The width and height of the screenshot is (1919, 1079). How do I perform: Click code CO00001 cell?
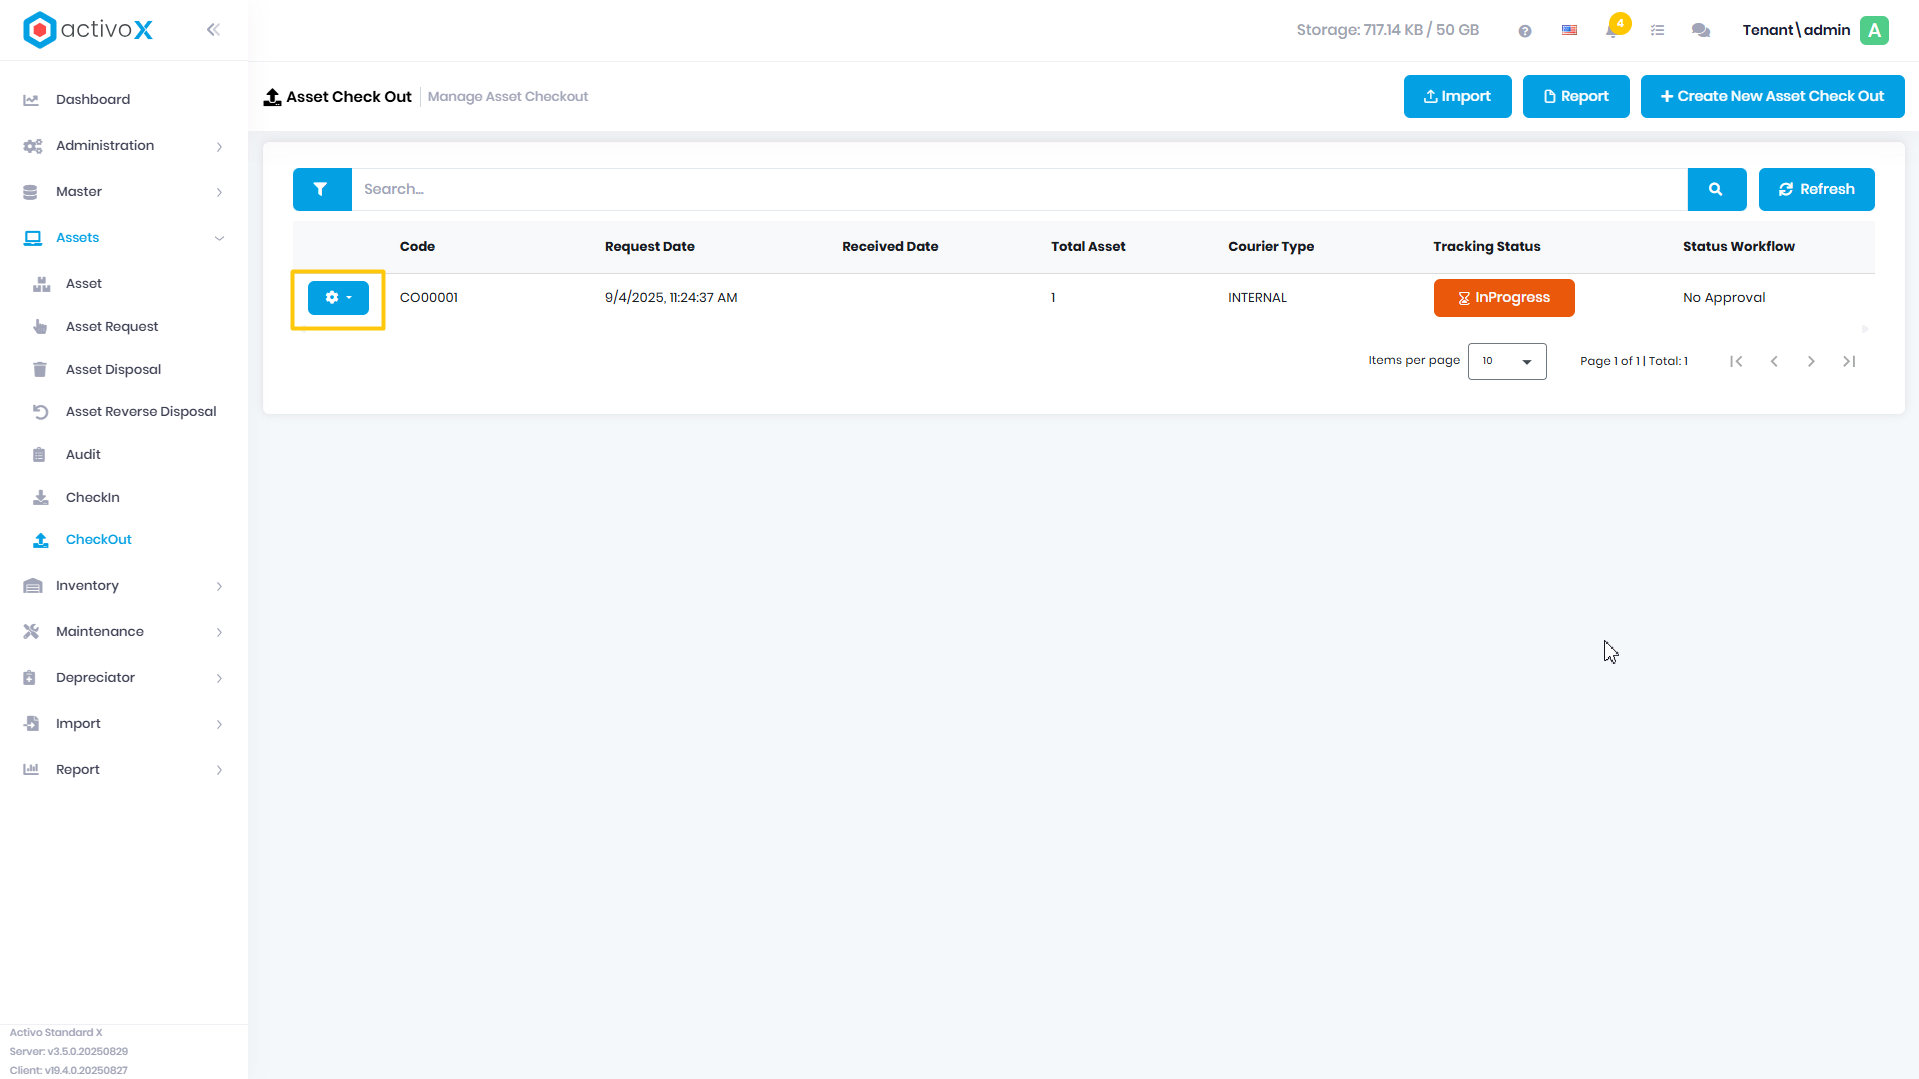coord(429,298)
